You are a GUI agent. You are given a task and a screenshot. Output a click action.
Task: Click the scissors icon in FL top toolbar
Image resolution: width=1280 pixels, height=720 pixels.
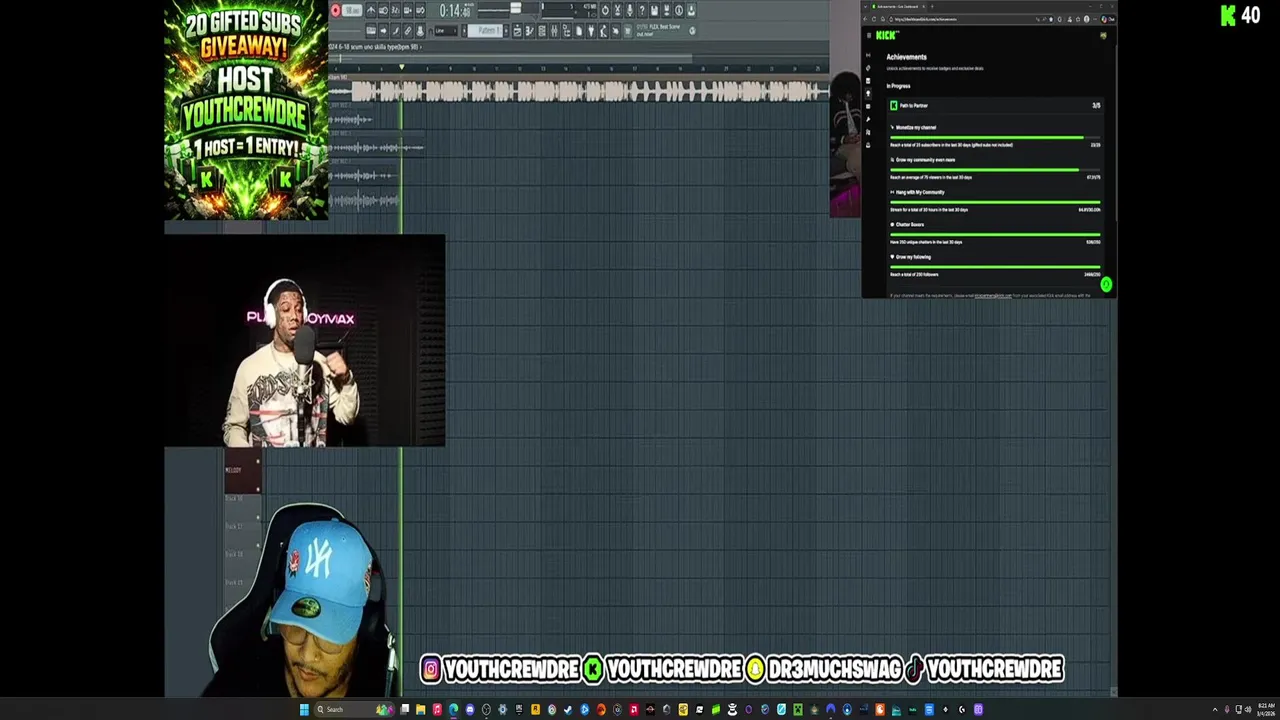pyautogui.click(x=618, y=11)
